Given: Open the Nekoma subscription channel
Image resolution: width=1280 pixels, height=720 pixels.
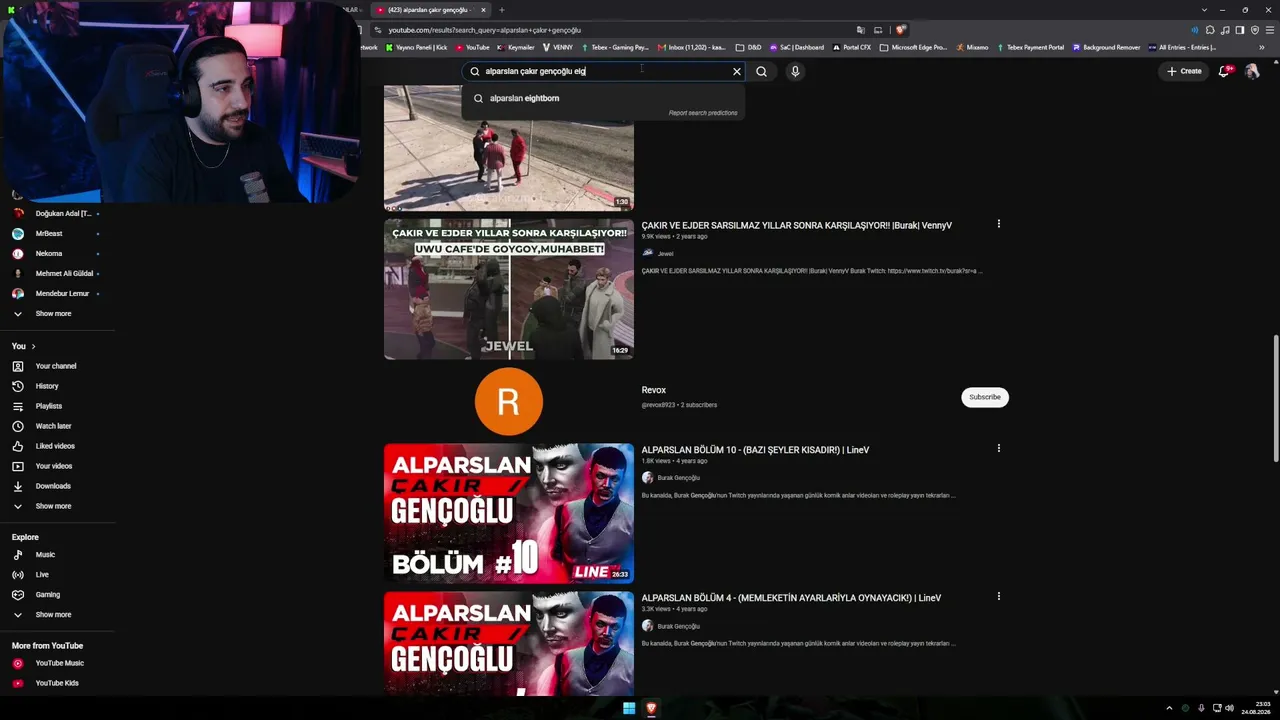Looking at the screenshot, I should (49, 254).
